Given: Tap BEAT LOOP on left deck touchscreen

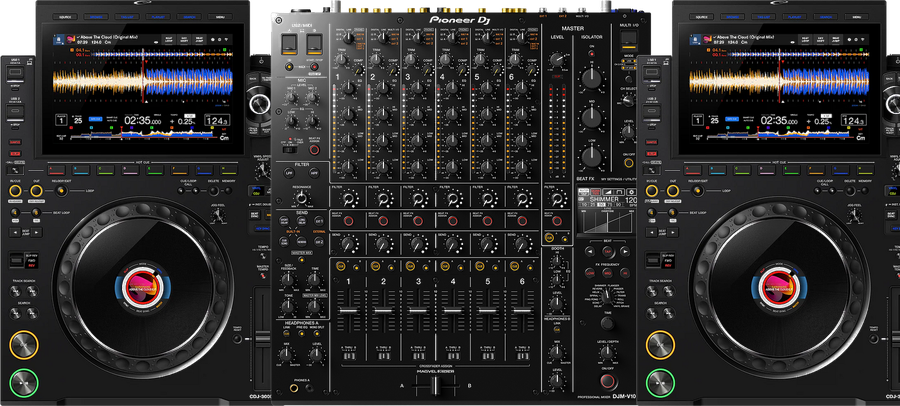Looking at the screenshot, I should (168, 40).
